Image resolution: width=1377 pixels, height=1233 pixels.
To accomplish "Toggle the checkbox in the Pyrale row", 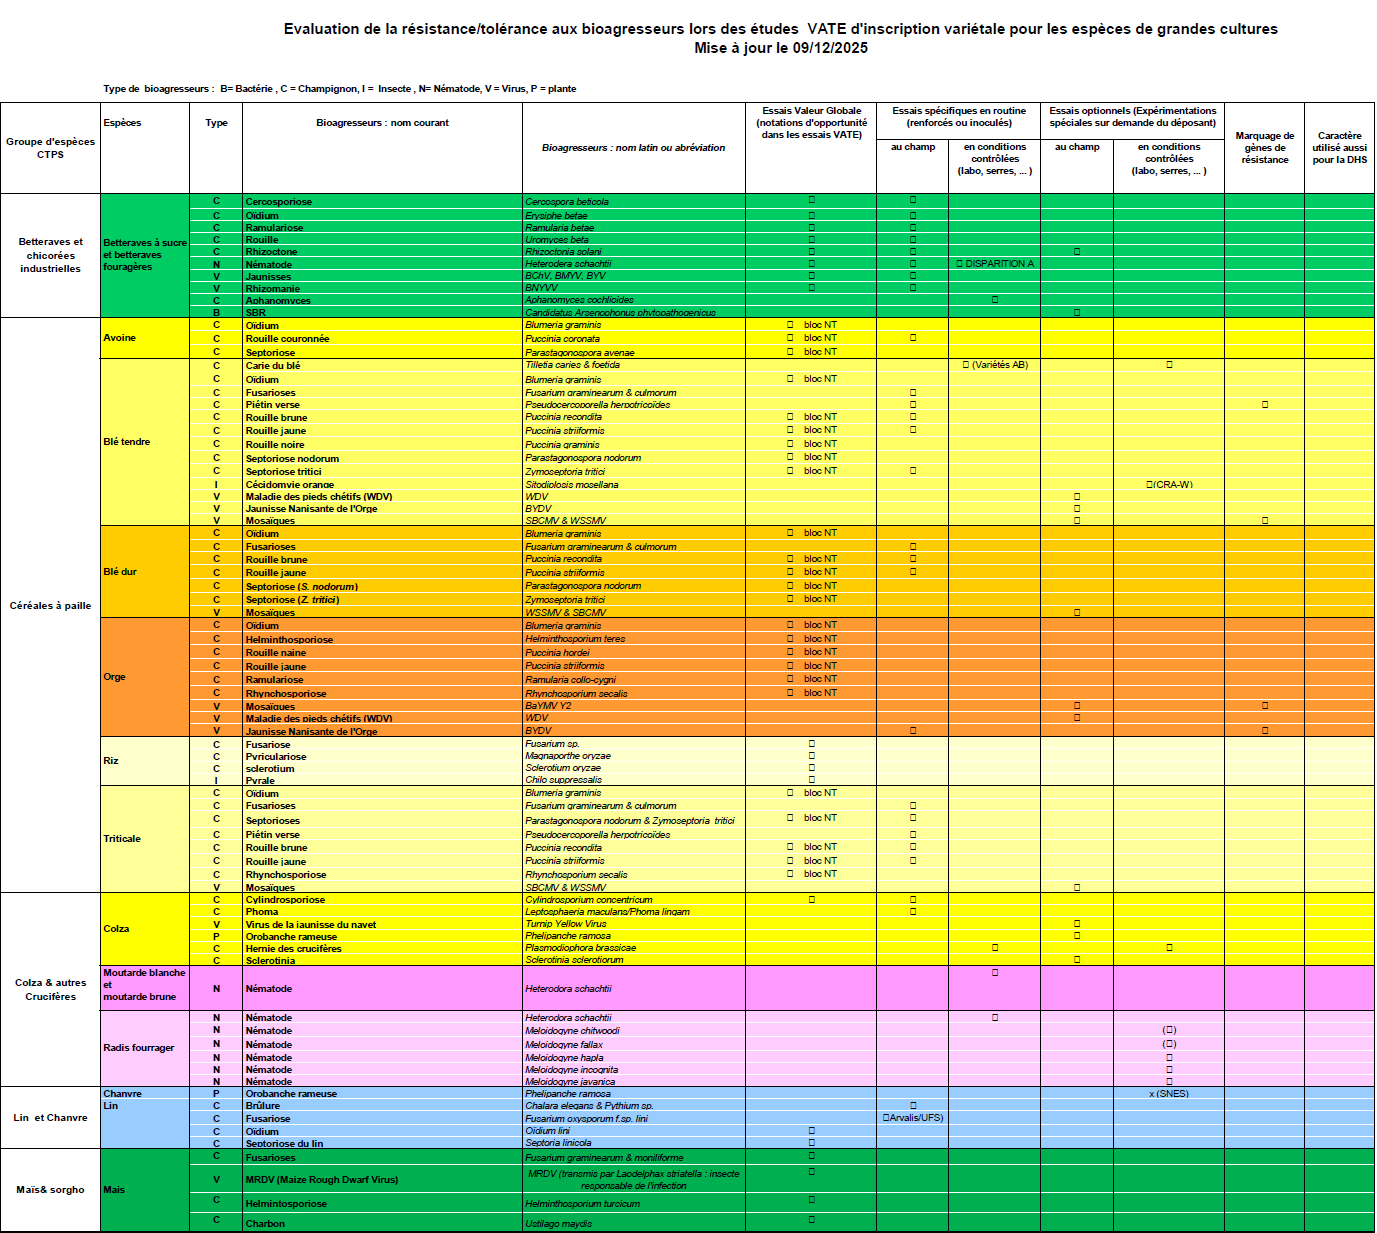I will tap(812, 780).
